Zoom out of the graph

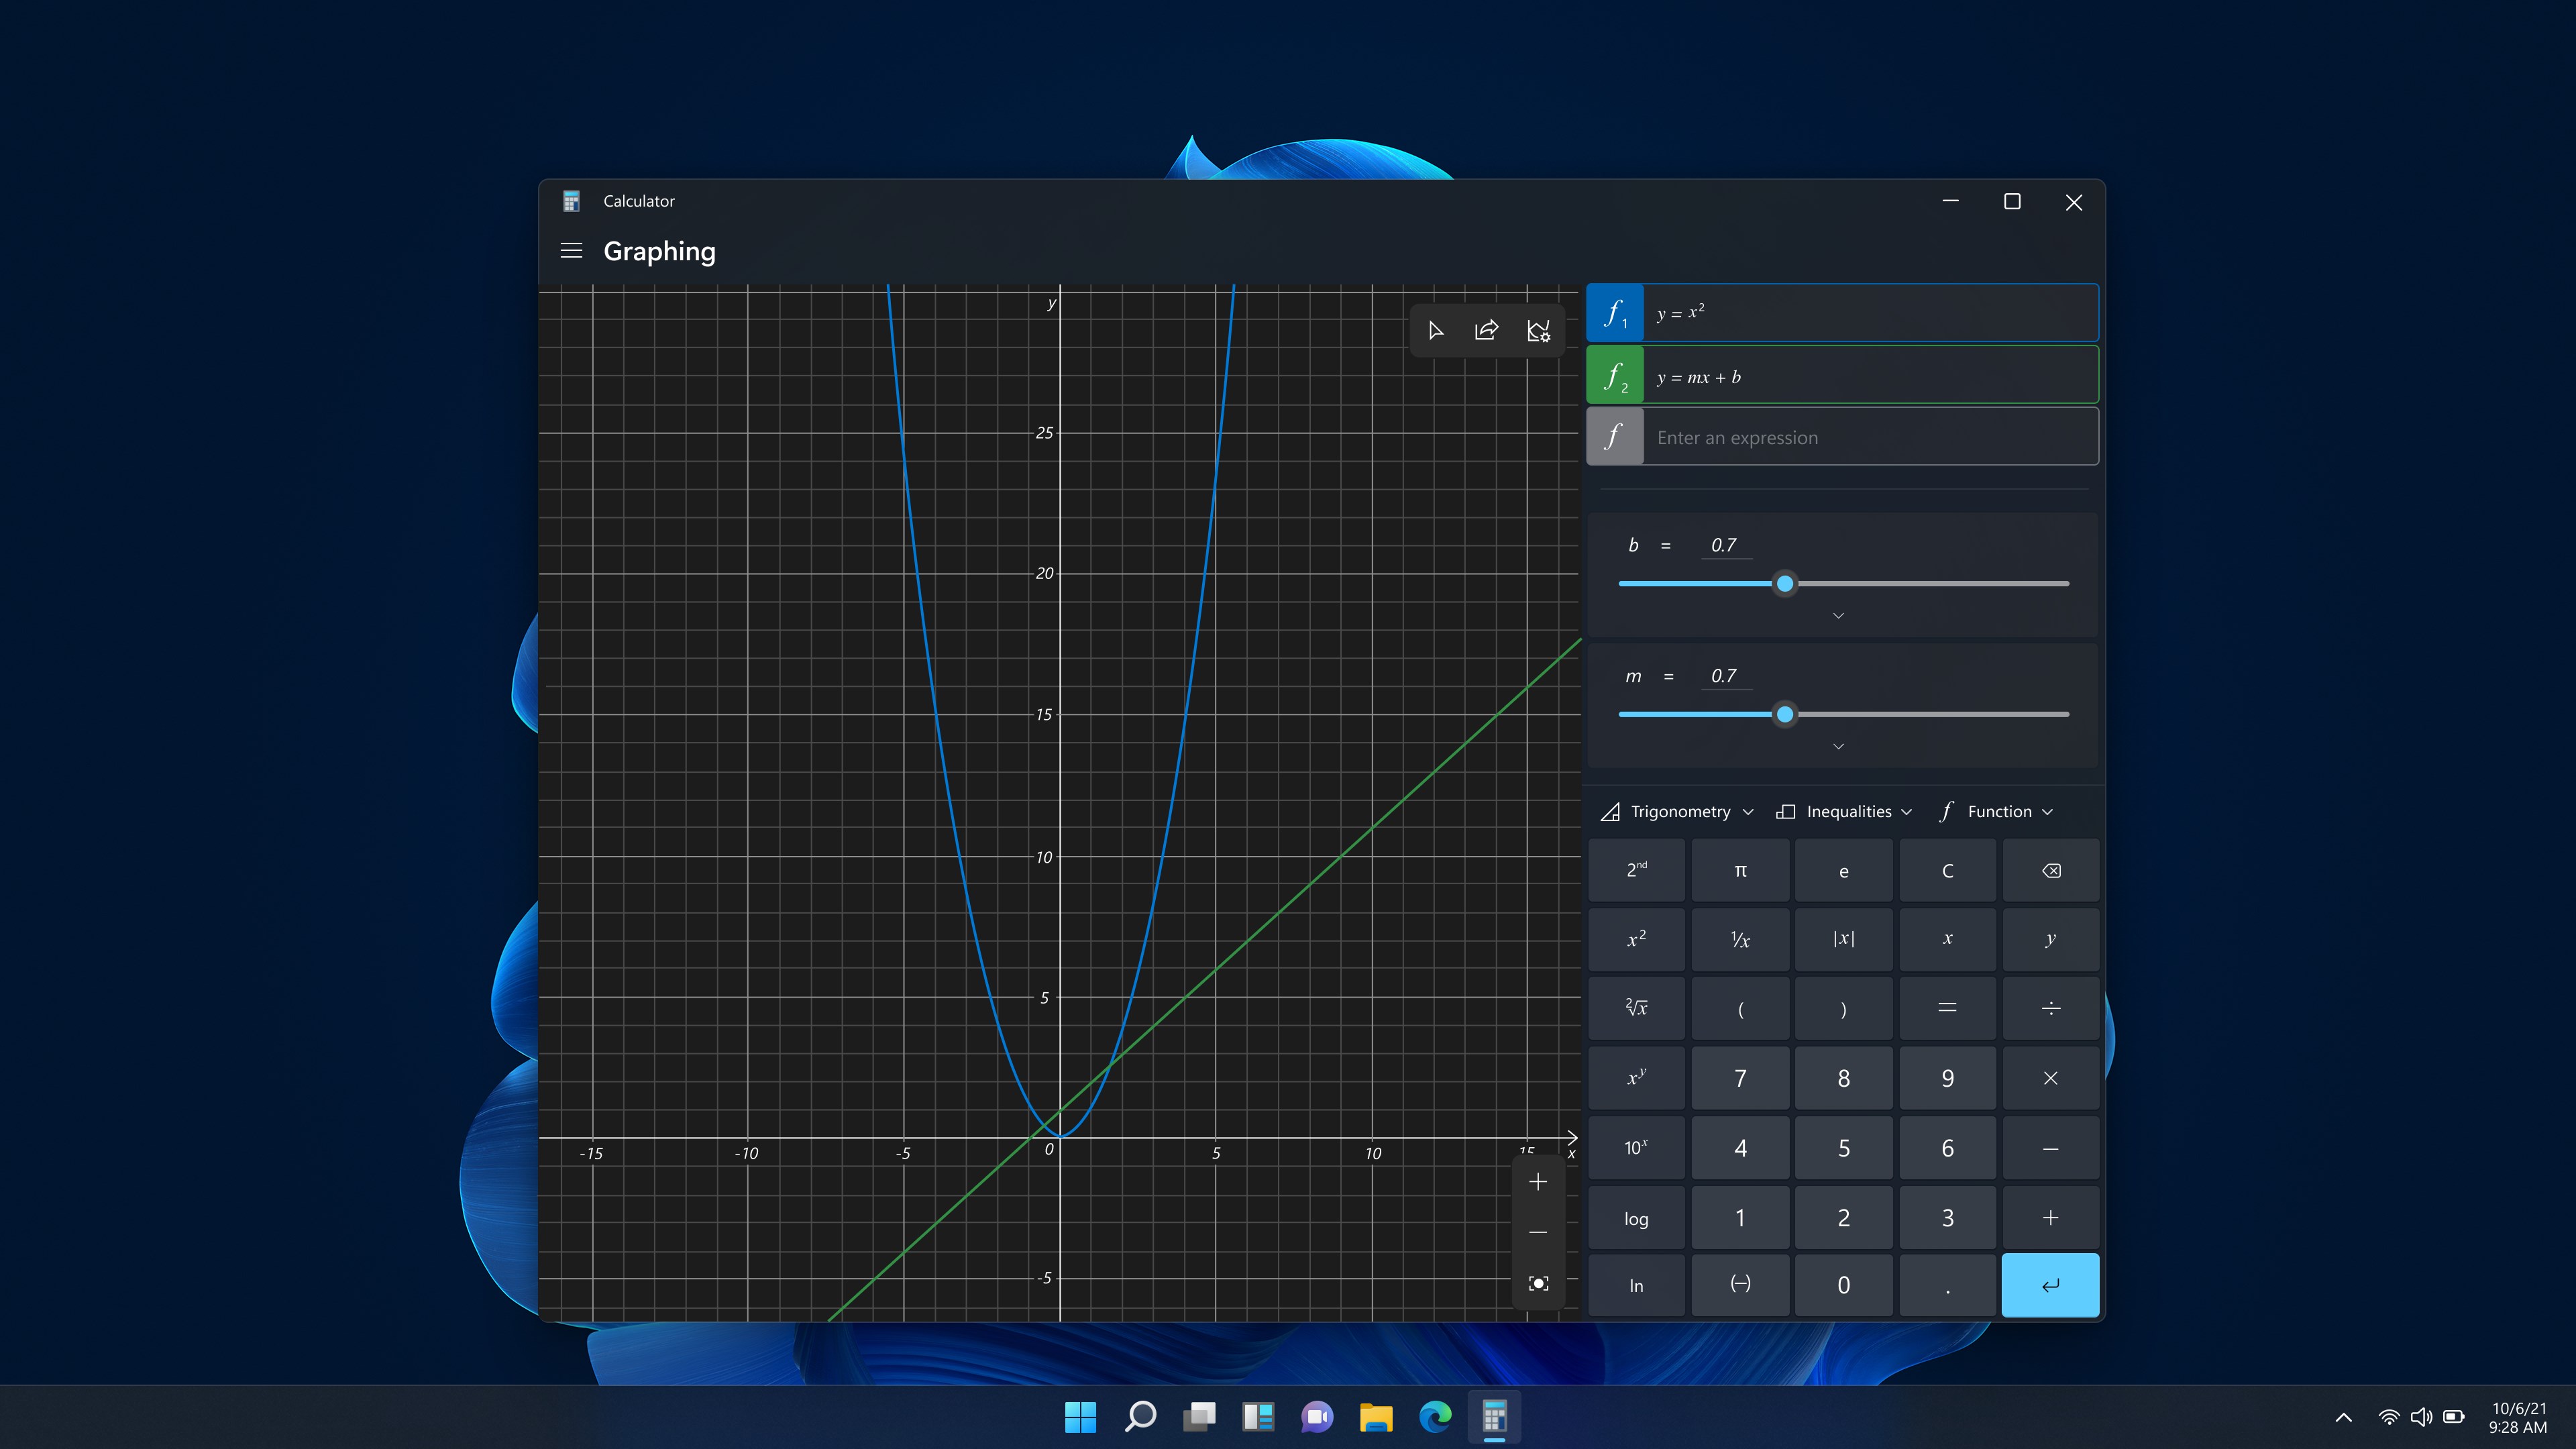(1538, 1232)
